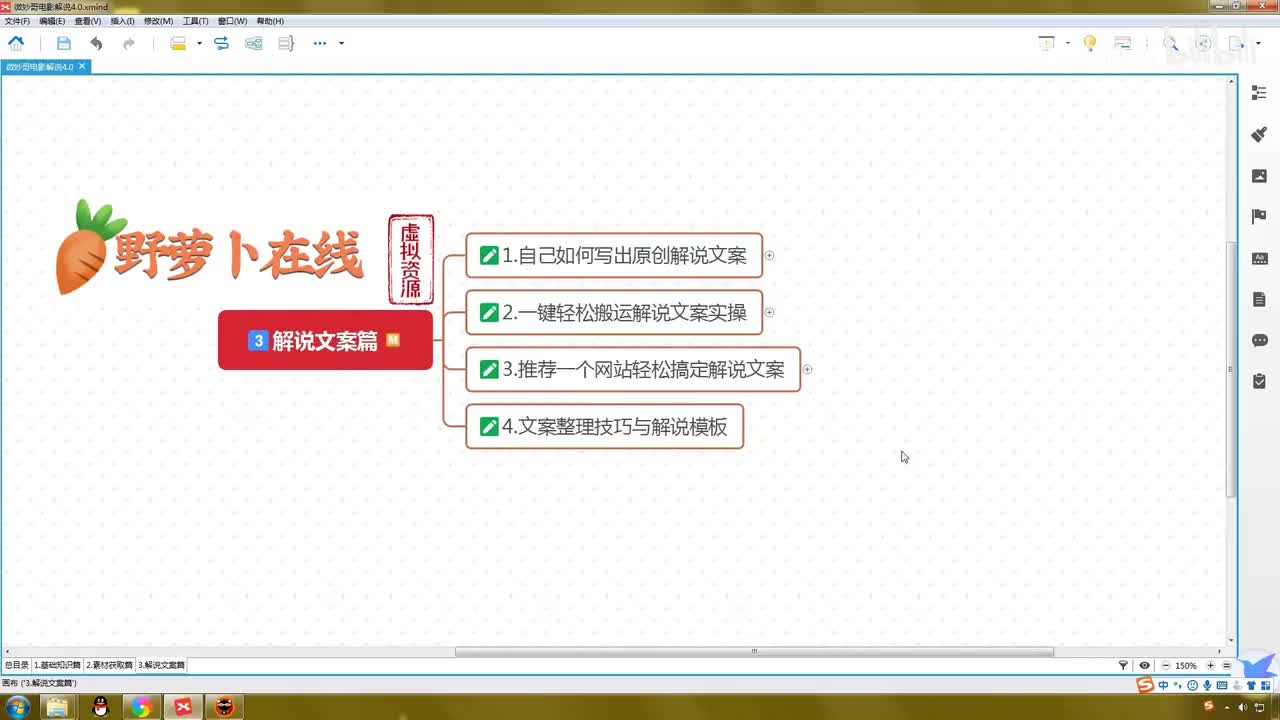The image size is (1280, 720).
Task: Open the 编辑(E) menu
Action: pyautogui.click(x=52, y=21)
